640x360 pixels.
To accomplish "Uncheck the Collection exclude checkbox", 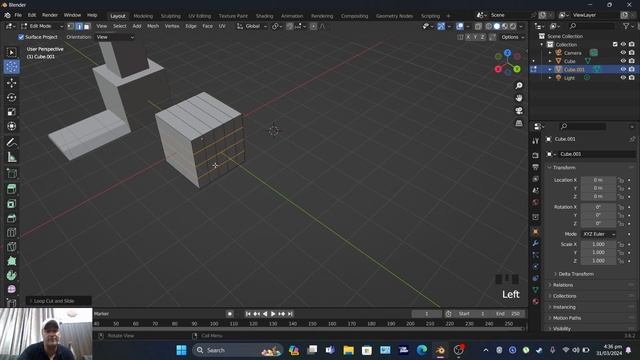I will pos(615,44).
